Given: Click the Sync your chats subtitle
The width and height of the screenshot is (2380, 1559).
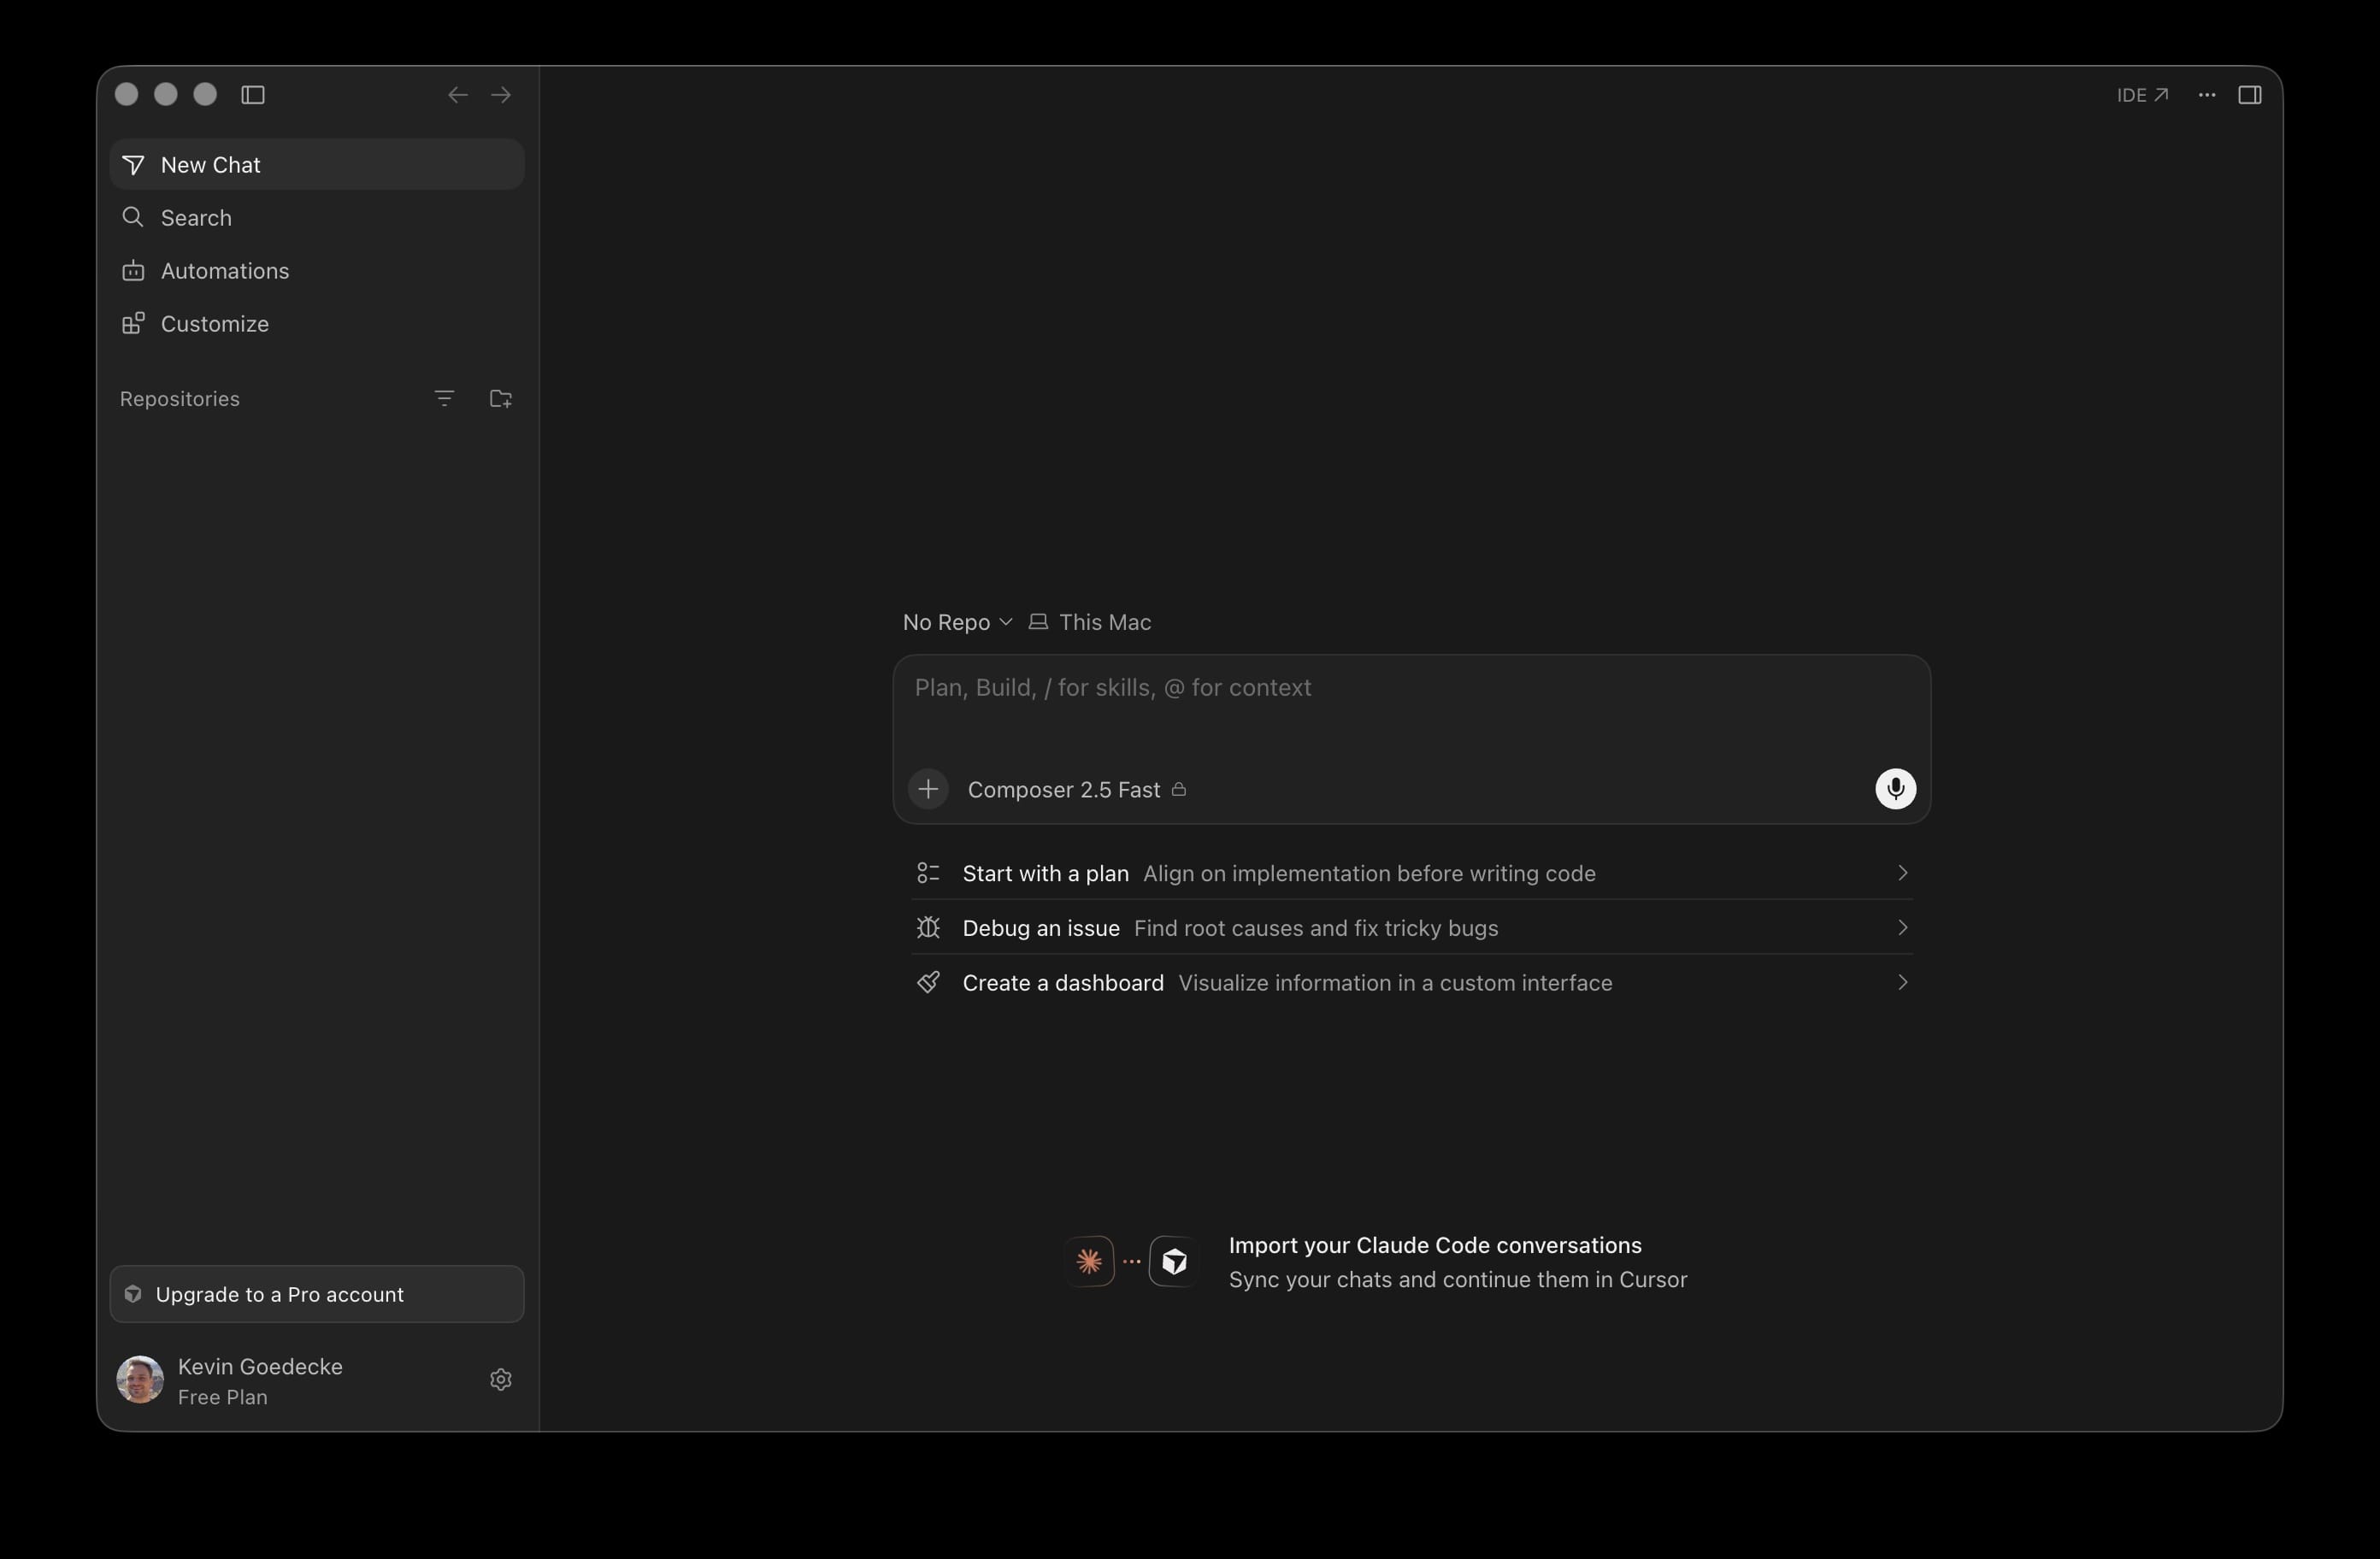Looking at the screenshot, I should [1458, 1280].
